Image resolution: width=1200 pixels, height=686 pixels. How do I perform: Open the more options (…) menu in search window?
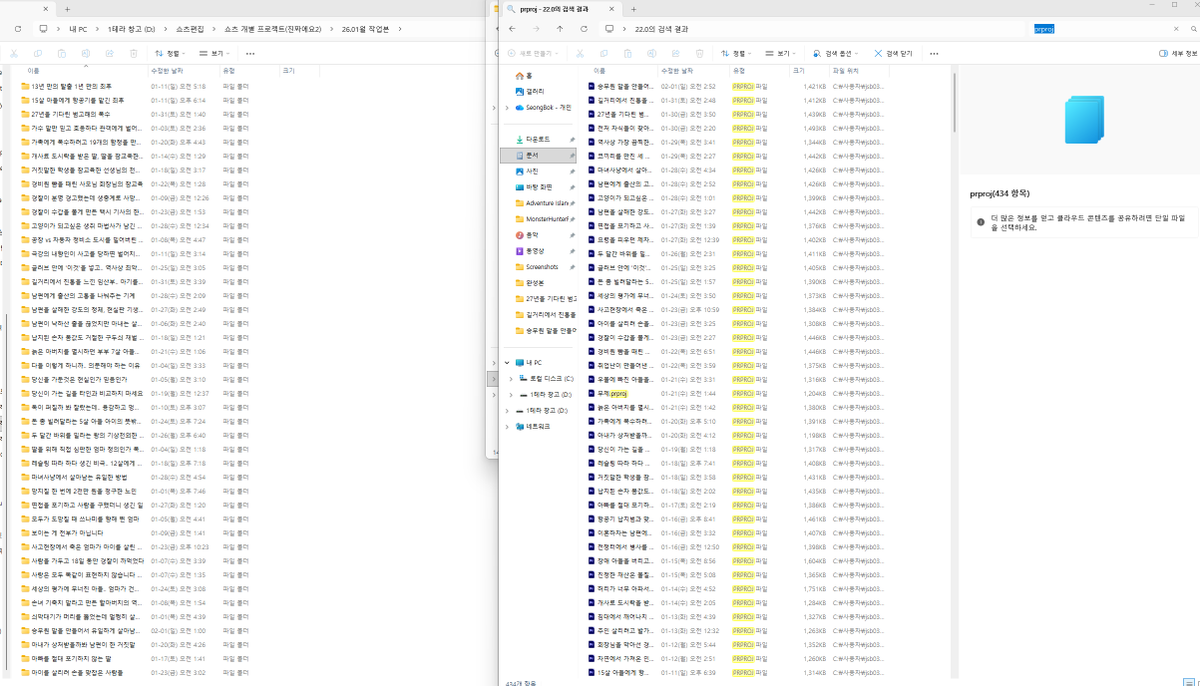click(934, 53)
